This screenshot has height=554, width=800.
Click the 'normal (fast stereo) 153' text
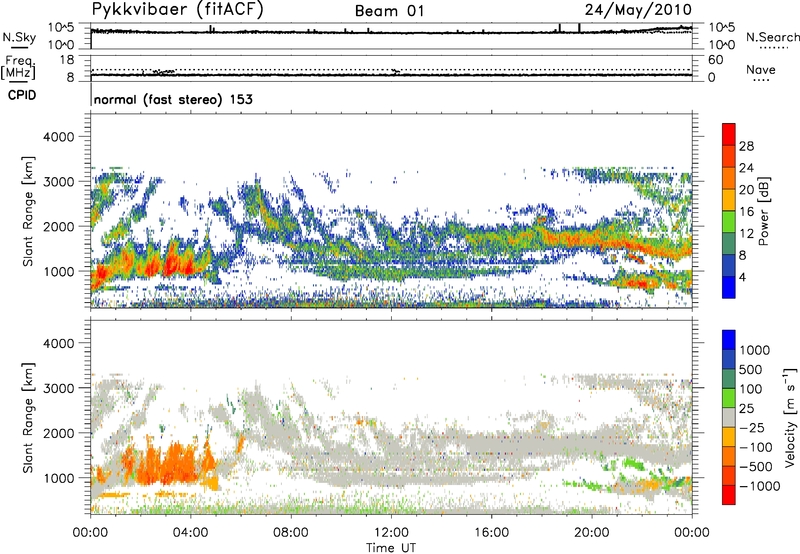tap(173, 99)
